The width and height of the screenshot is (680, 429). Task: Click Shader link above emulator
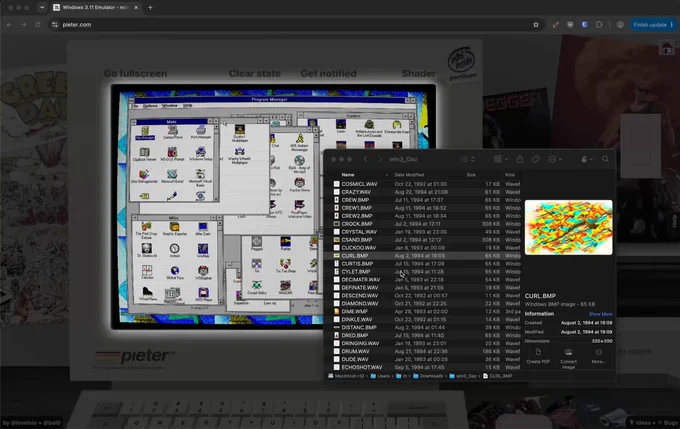[x=418, y=74]
